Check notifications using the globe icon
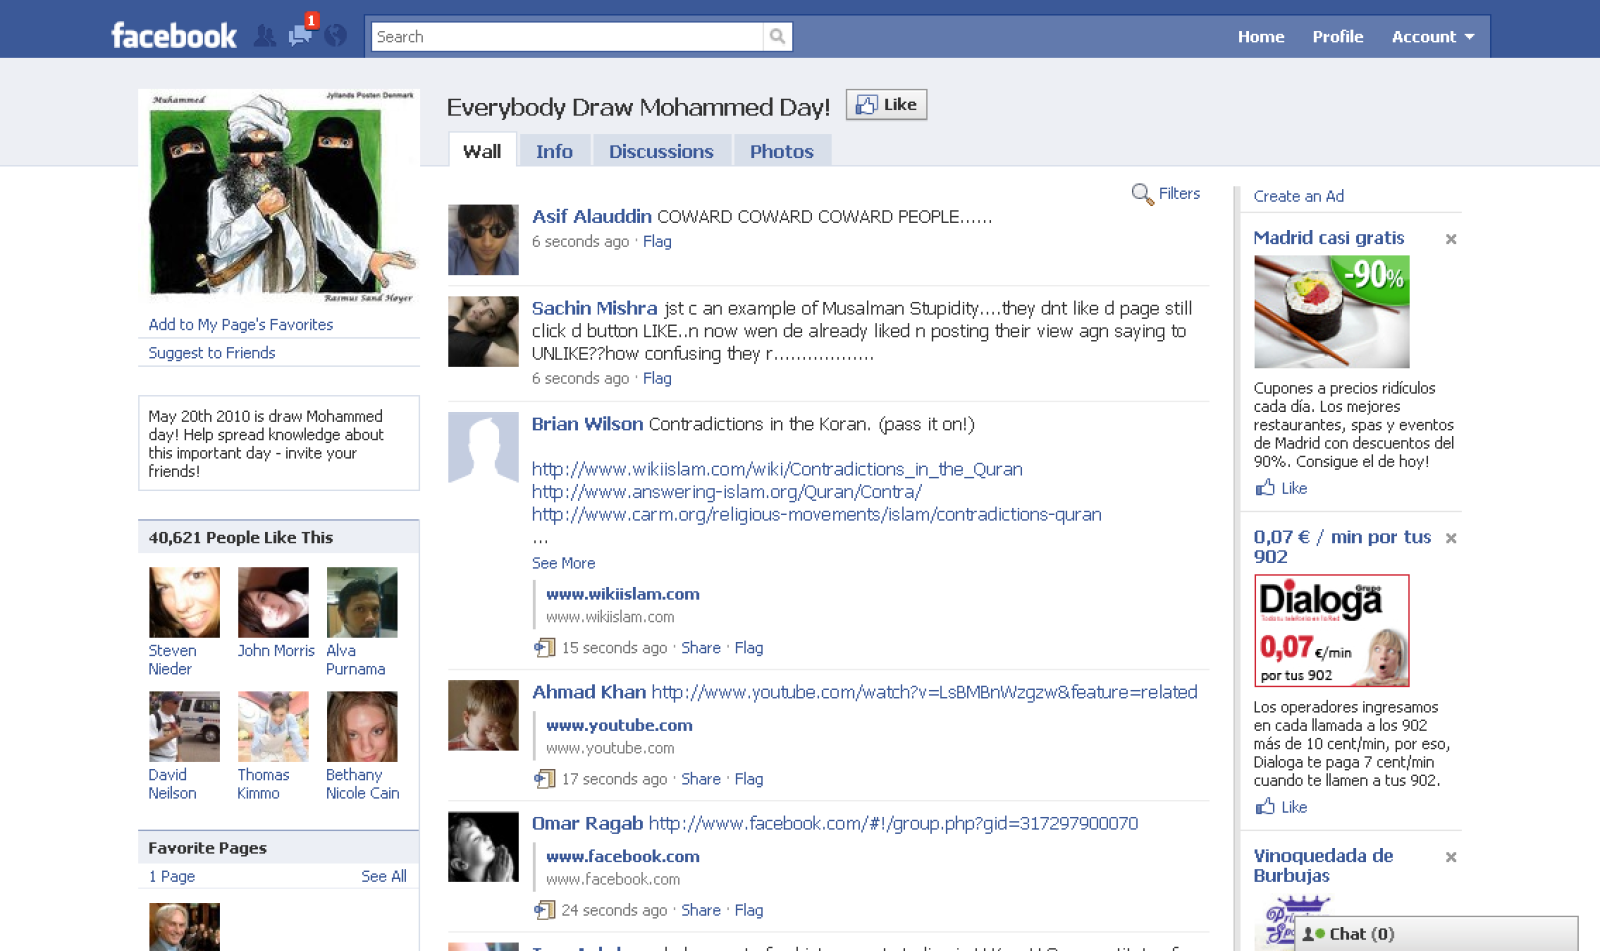1600x951 pixels. pyautogui.click(x=335, y=36)
